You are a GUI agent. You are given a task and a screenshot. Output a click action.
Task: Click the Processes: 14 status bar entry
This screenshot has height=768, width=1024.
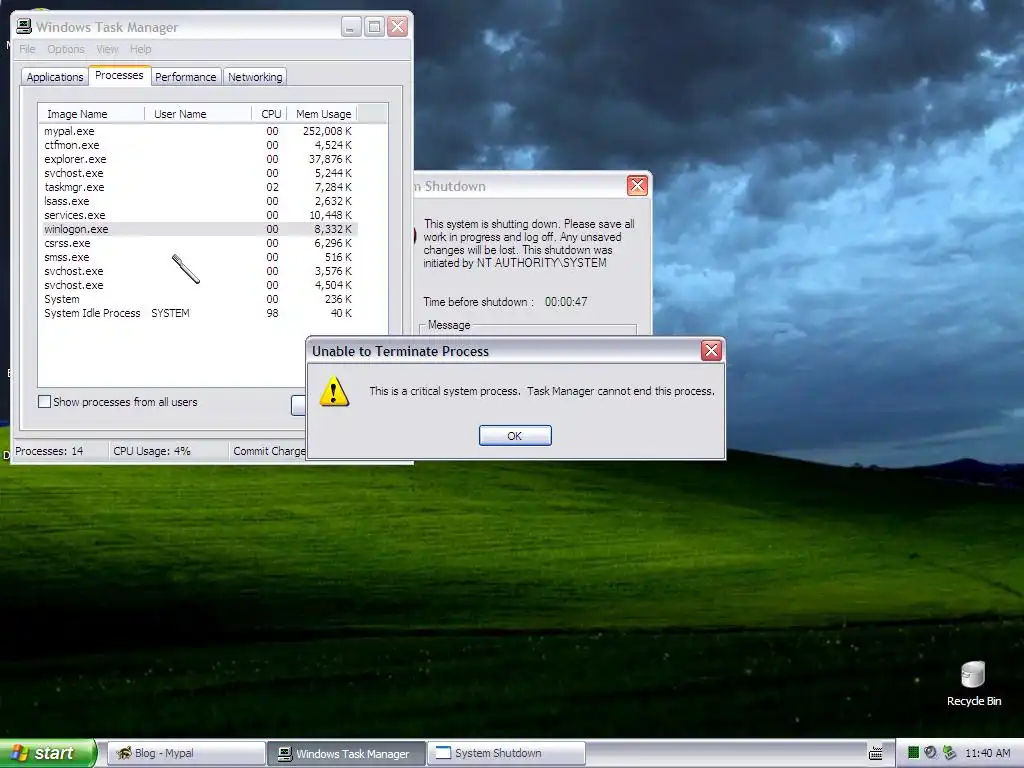coord(49,451)
